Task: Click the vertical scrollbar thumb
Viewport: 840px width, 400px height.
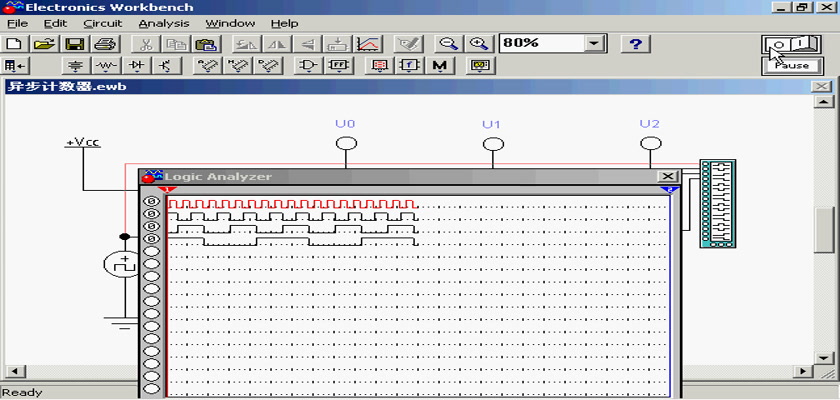Action: [825, 230]
